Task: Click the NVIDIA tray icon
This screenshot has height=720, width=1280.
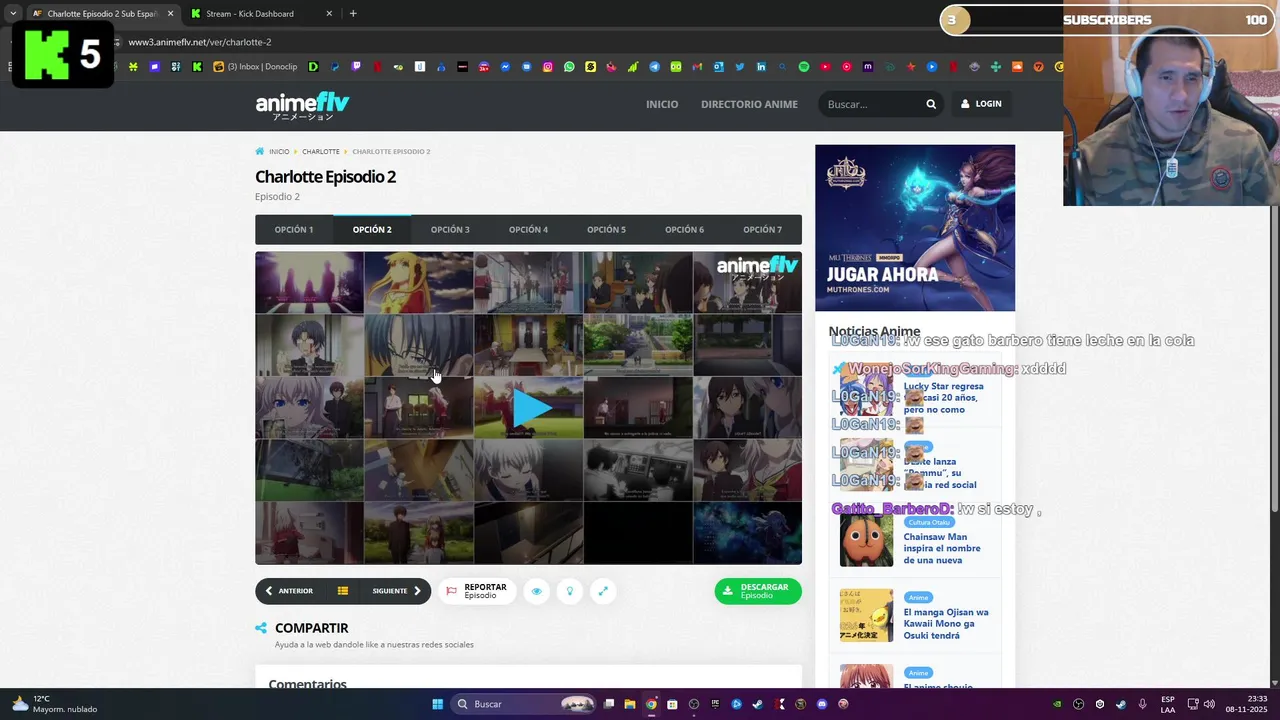Action: [x=1057, y=704]
